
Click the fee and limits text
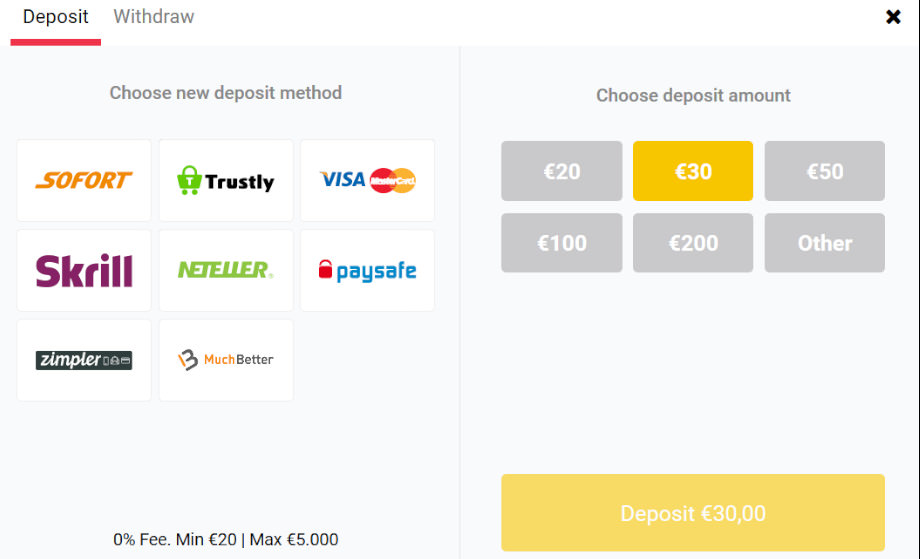click(226, 539)
